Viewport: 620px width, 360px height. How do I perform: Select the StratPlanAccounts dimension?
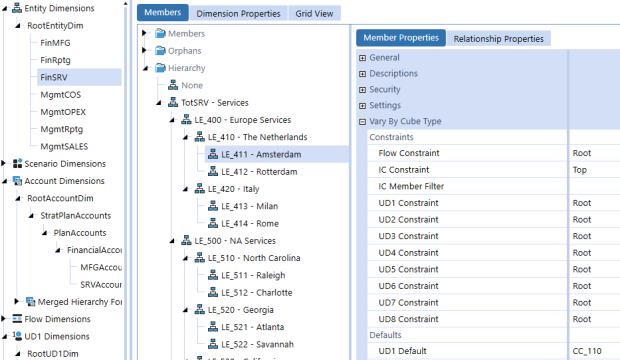(x=76, y=216)
